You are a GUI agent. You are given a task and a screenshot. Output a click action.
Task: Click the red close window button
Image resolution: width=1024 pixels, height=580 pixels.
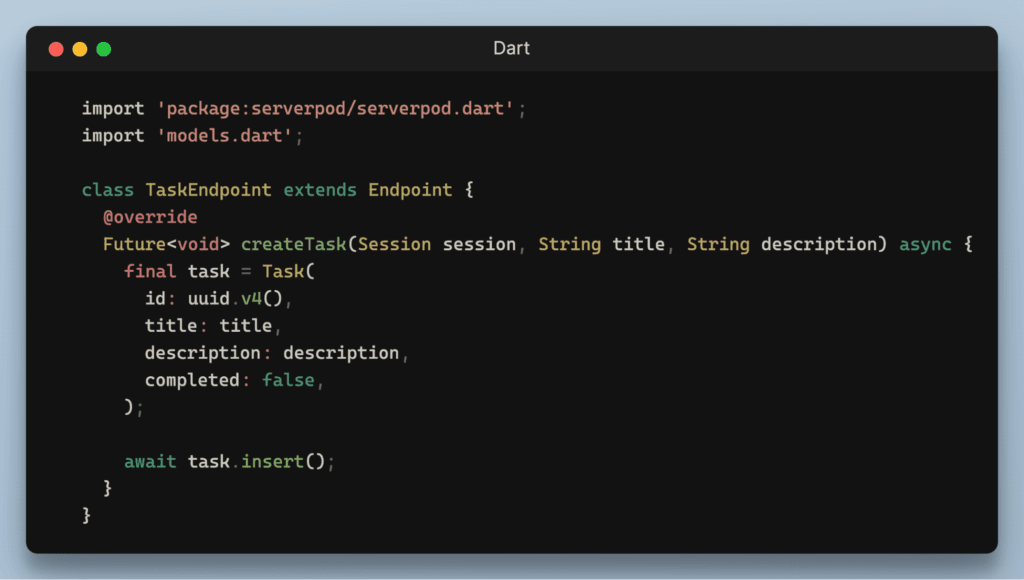[x=56, y=49]
